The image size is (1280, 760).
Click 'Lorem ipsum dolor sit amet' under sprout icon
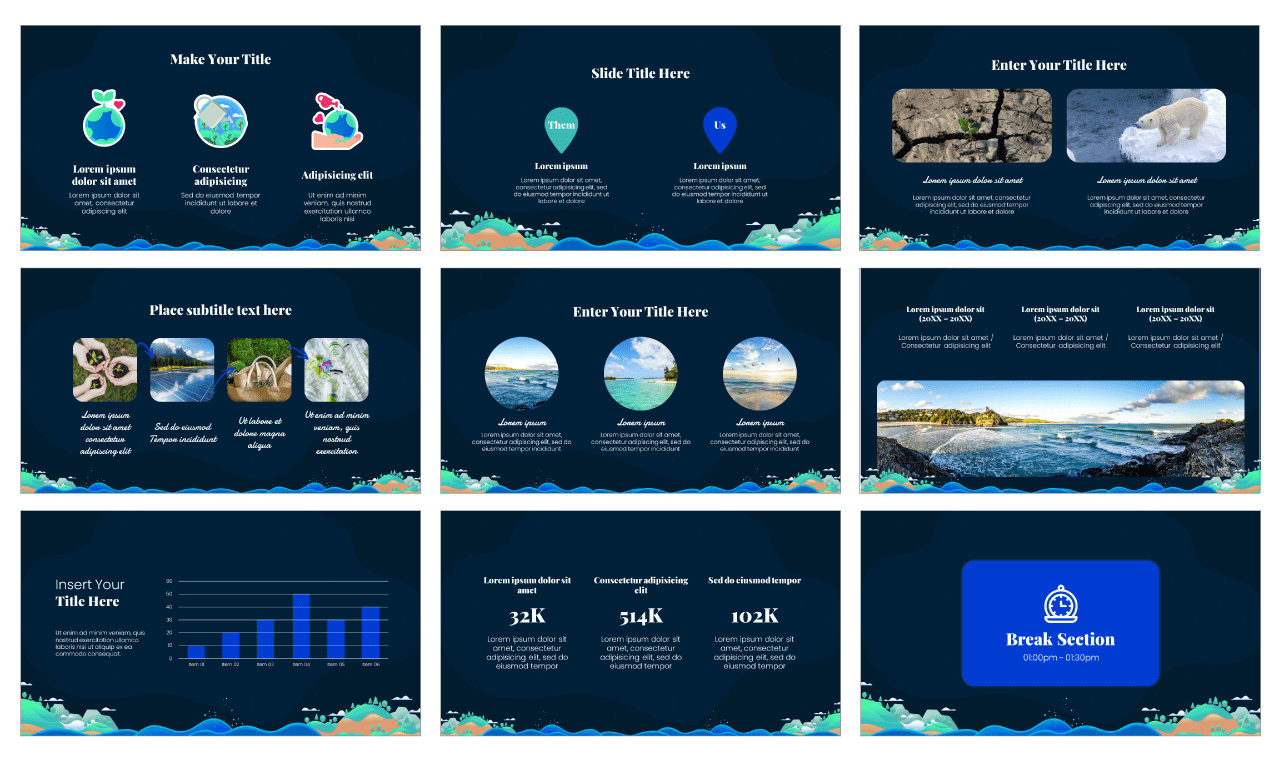click(104, 176)
